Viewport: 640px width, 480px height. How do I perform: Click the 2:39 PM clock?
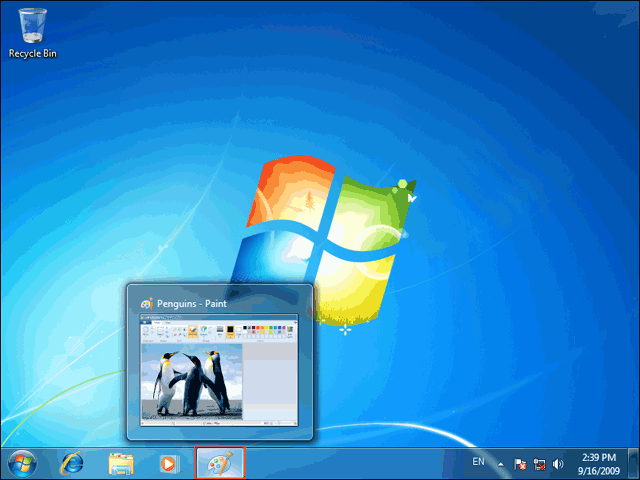599,457
